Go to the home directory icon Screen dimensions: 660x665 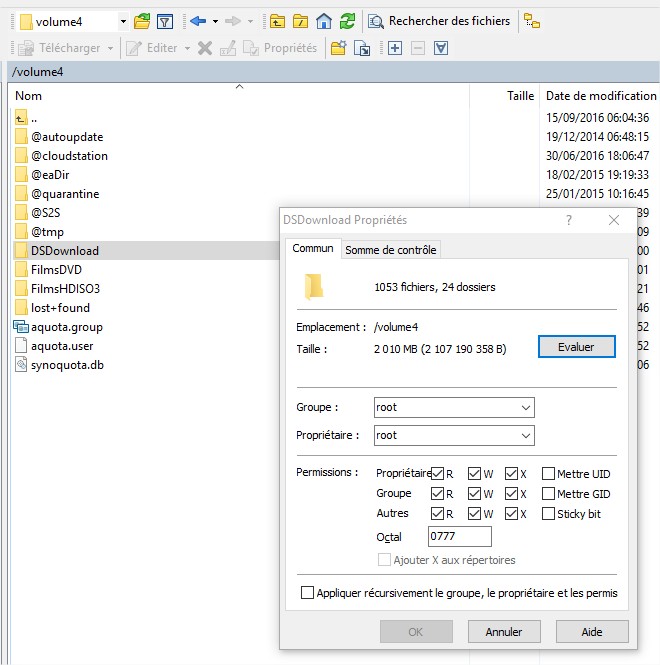coord(324,20)
